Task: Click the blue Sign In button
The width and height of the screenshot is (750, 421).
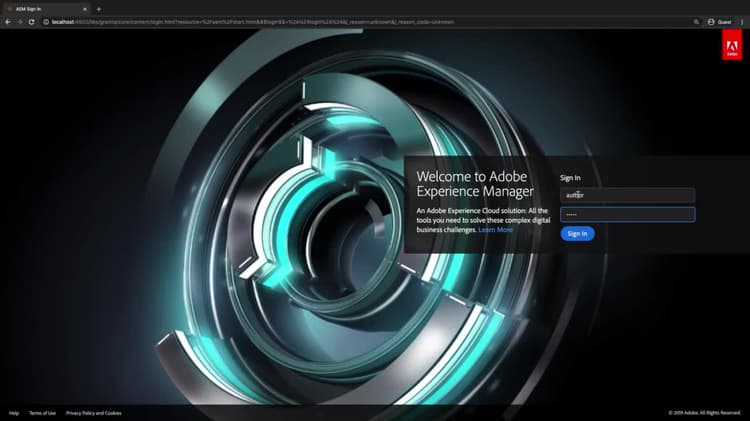Action: click(577, 233)
